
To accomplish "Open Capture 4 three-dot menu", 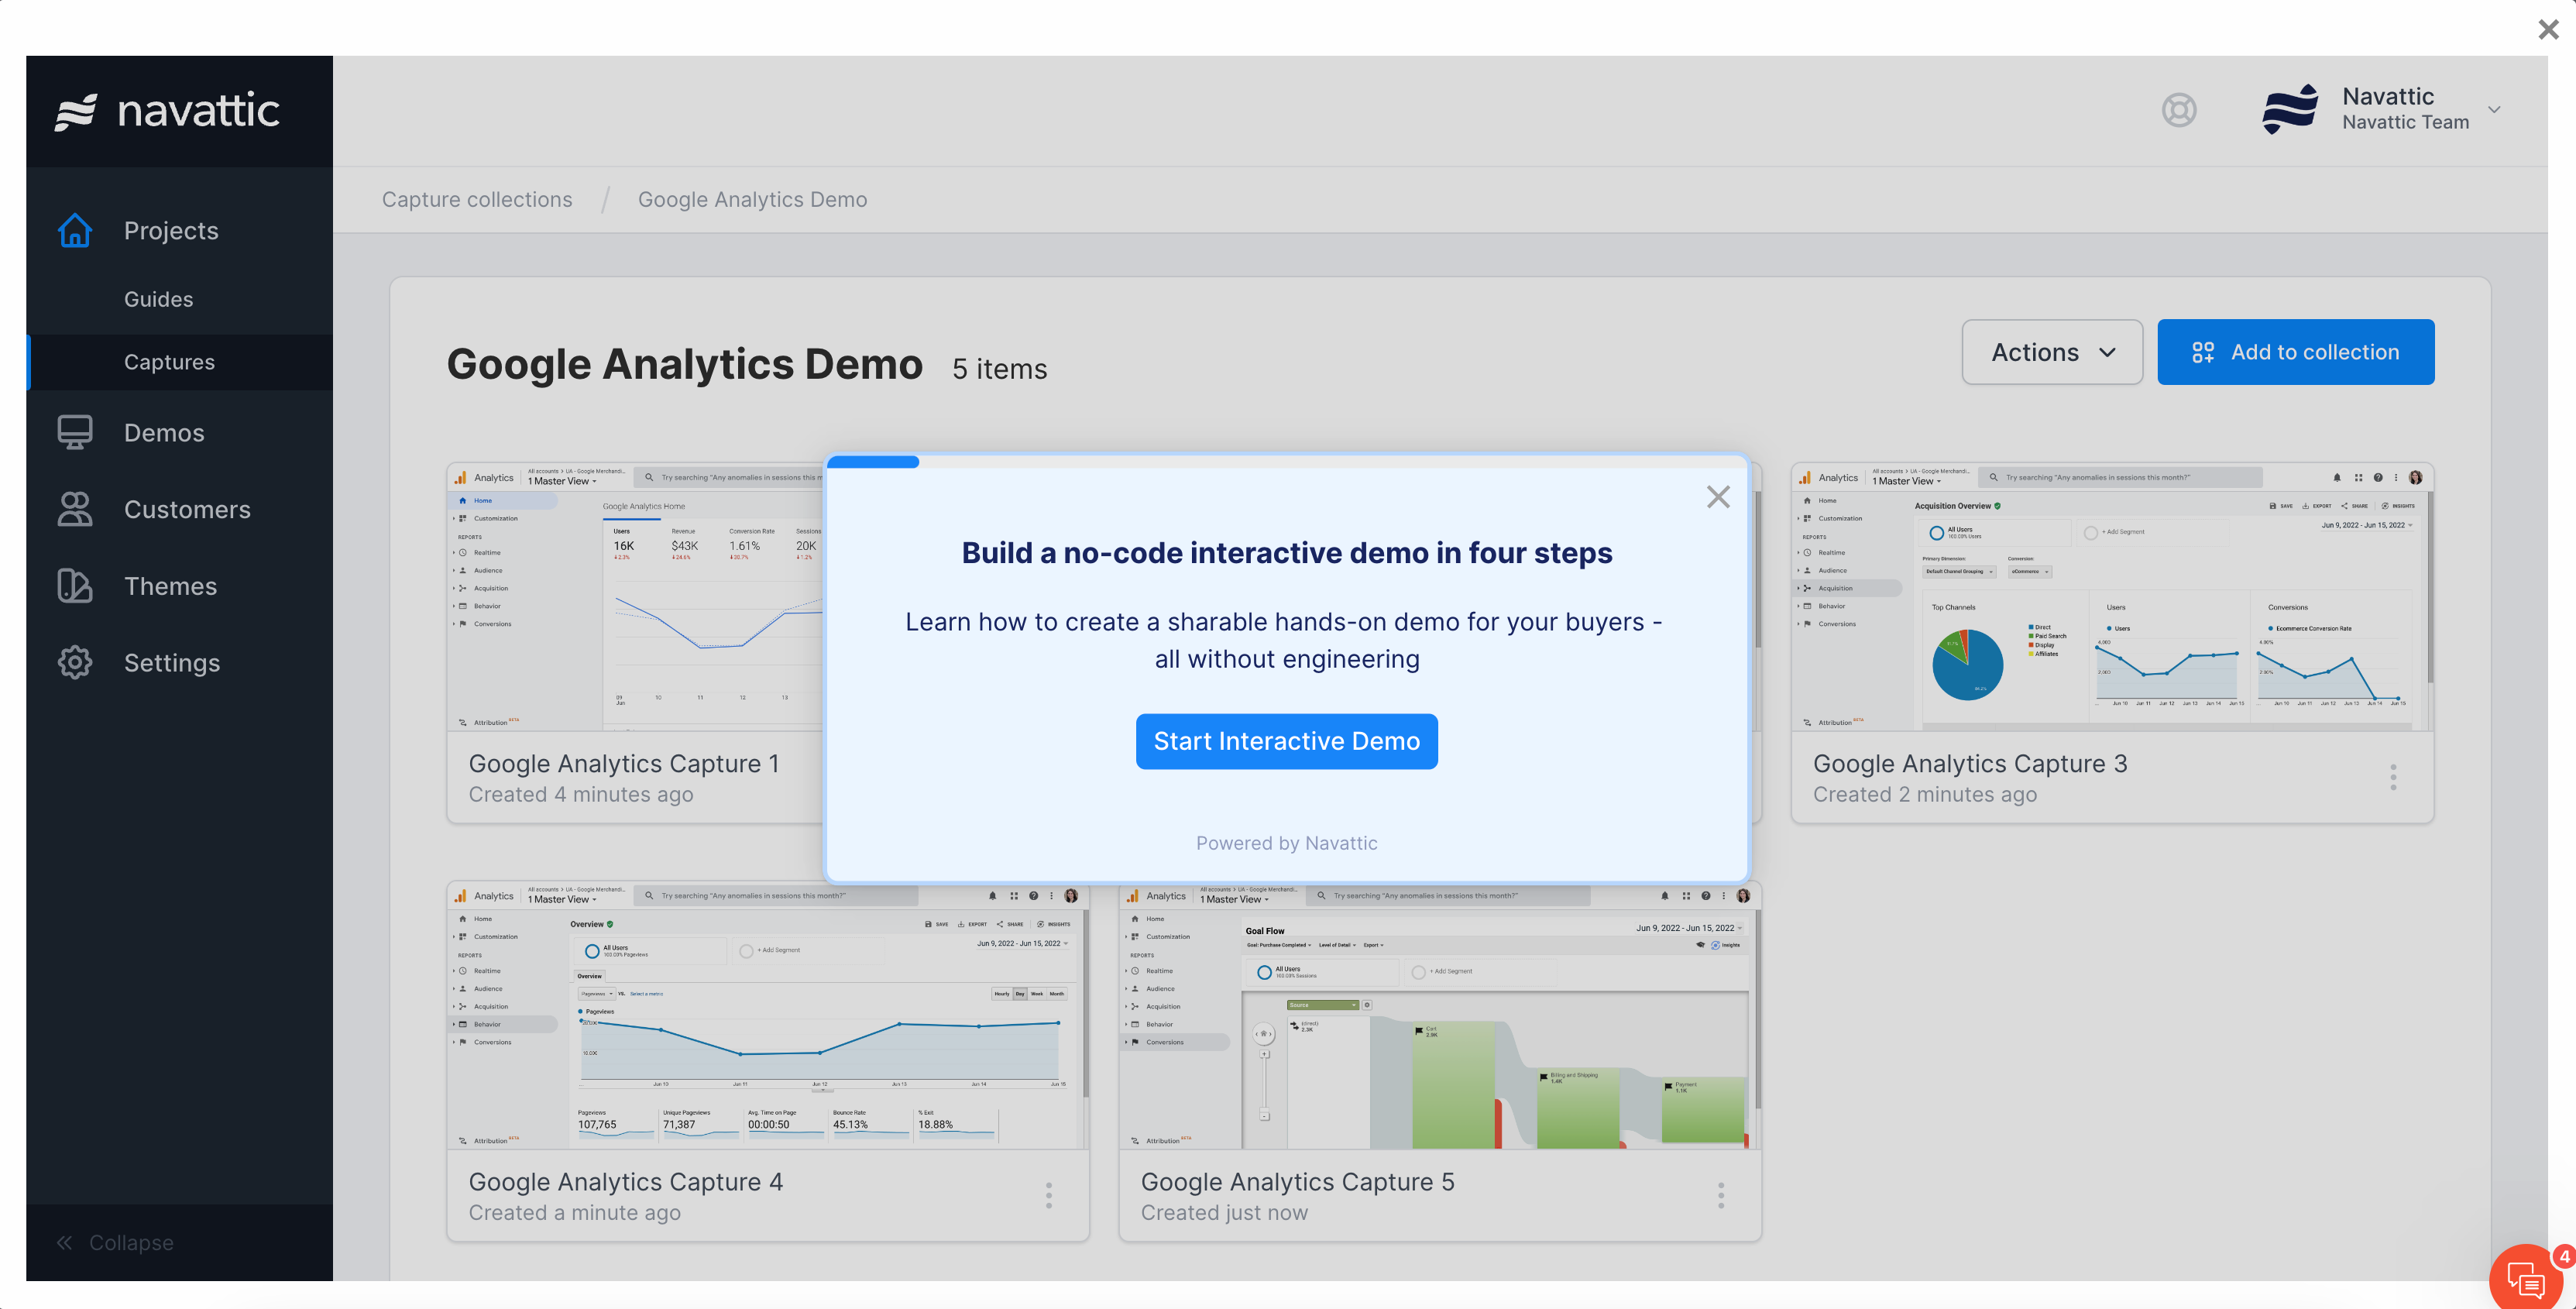I will click(1049, 1195).
